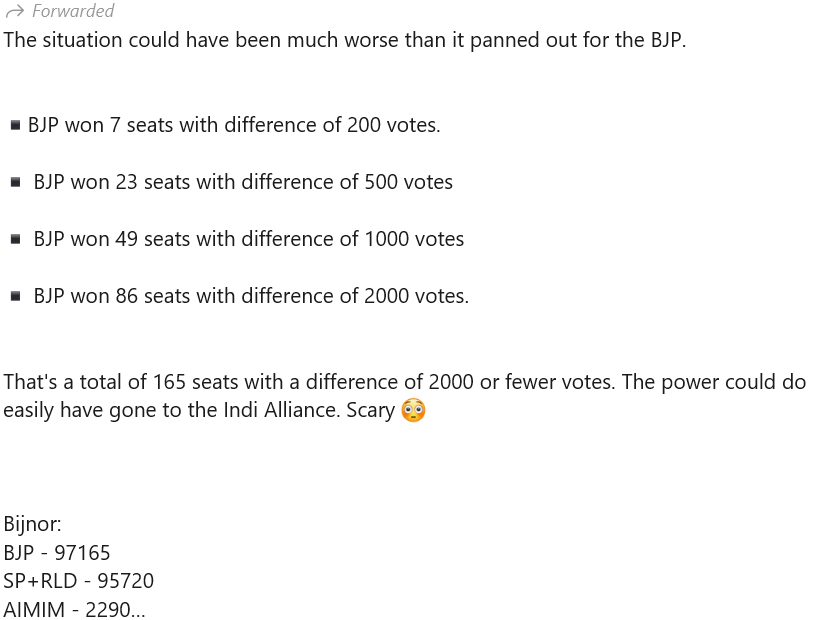The height and width of the screenshot is (620, 836).
Task: Click the 'SP+RLD - 95720' line
Action: [78, 581]
